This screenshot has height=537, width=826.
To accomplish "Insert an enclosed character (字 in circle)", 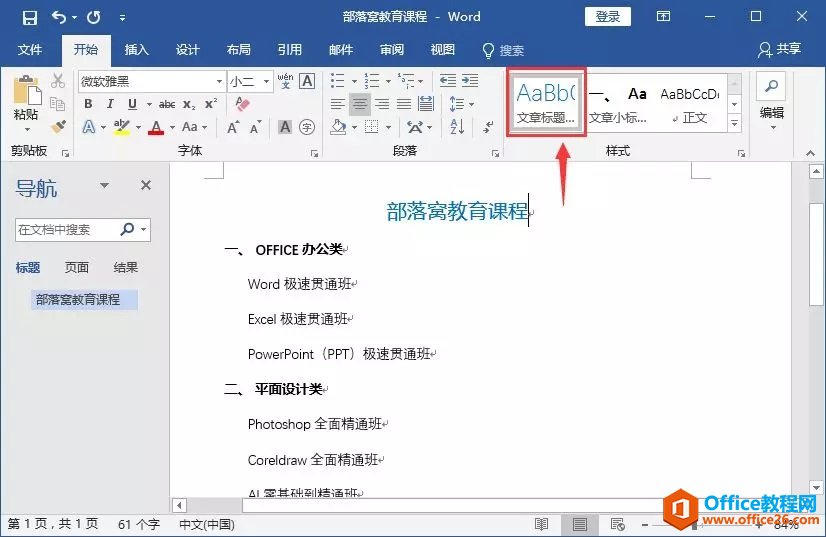I will (x=307, y=127).
